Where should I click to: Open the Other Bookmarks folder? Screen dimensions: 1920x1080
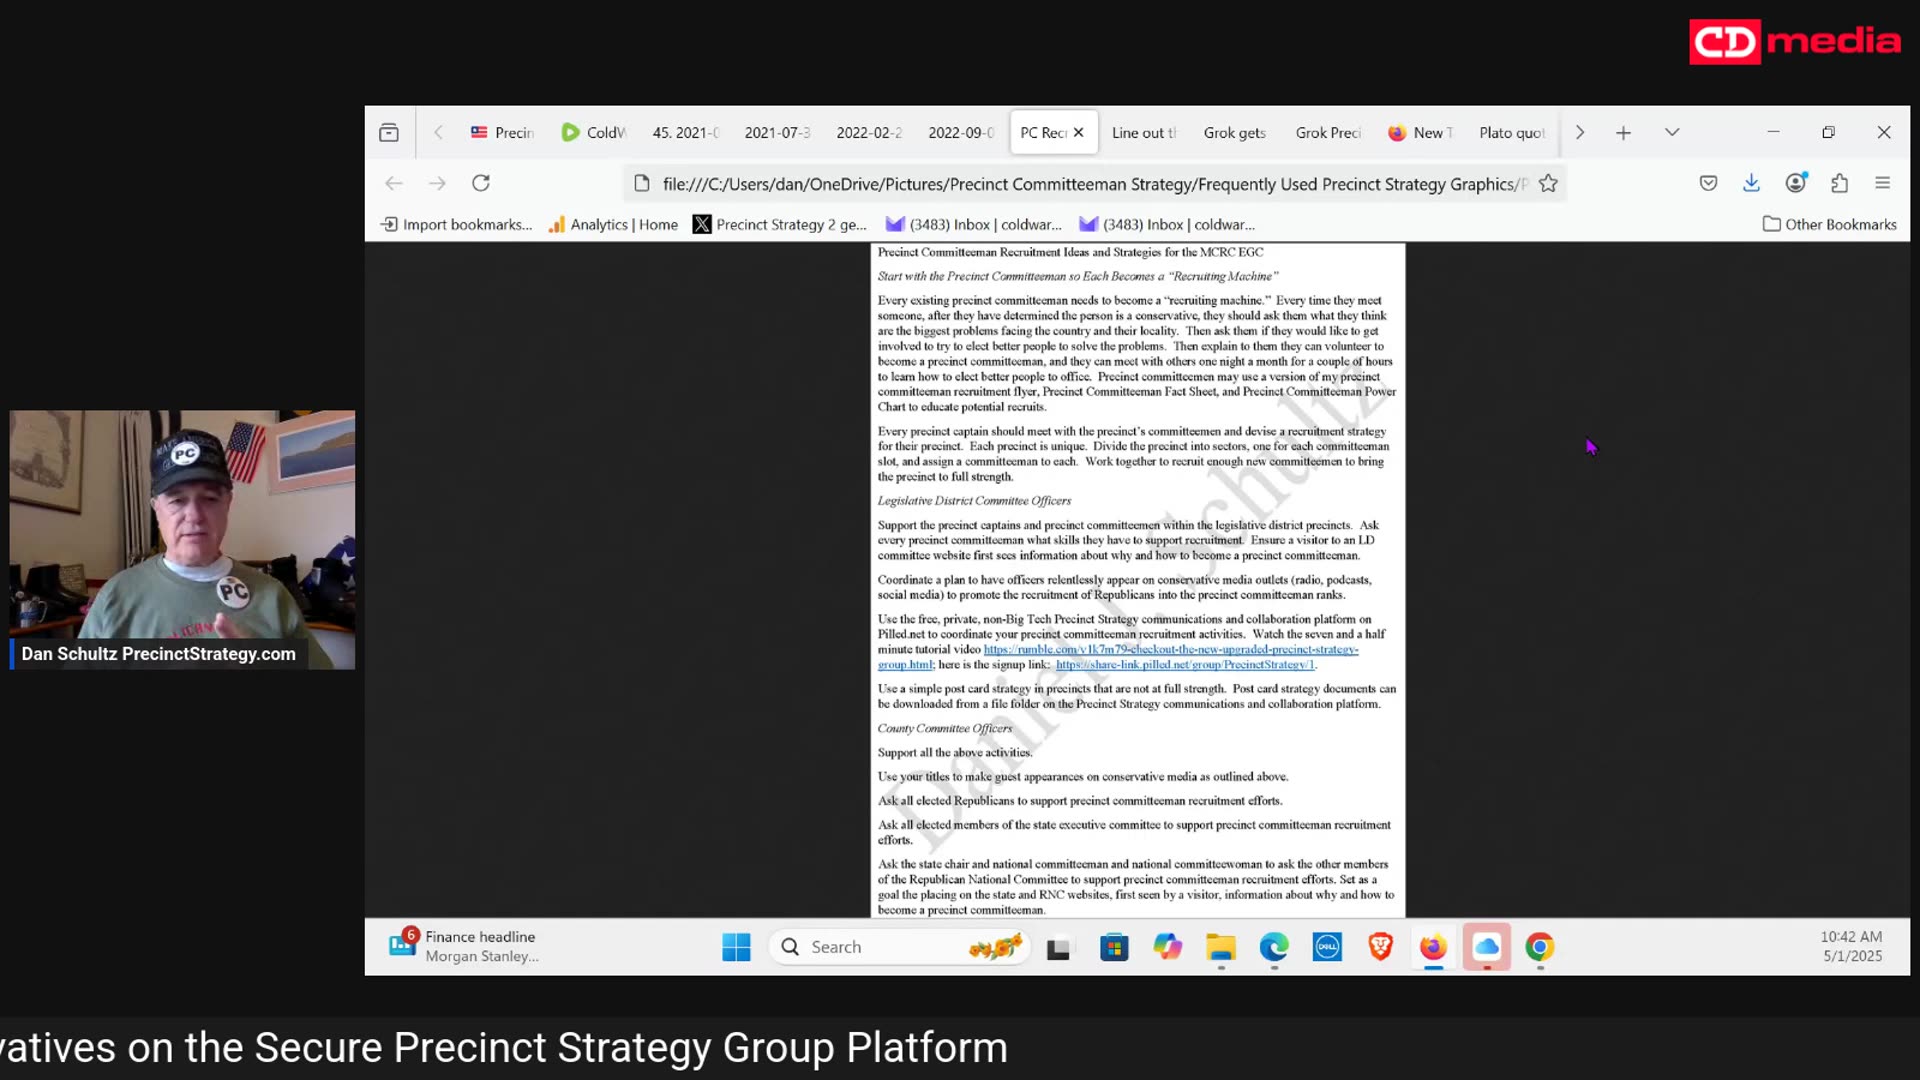click(1829, 224)
